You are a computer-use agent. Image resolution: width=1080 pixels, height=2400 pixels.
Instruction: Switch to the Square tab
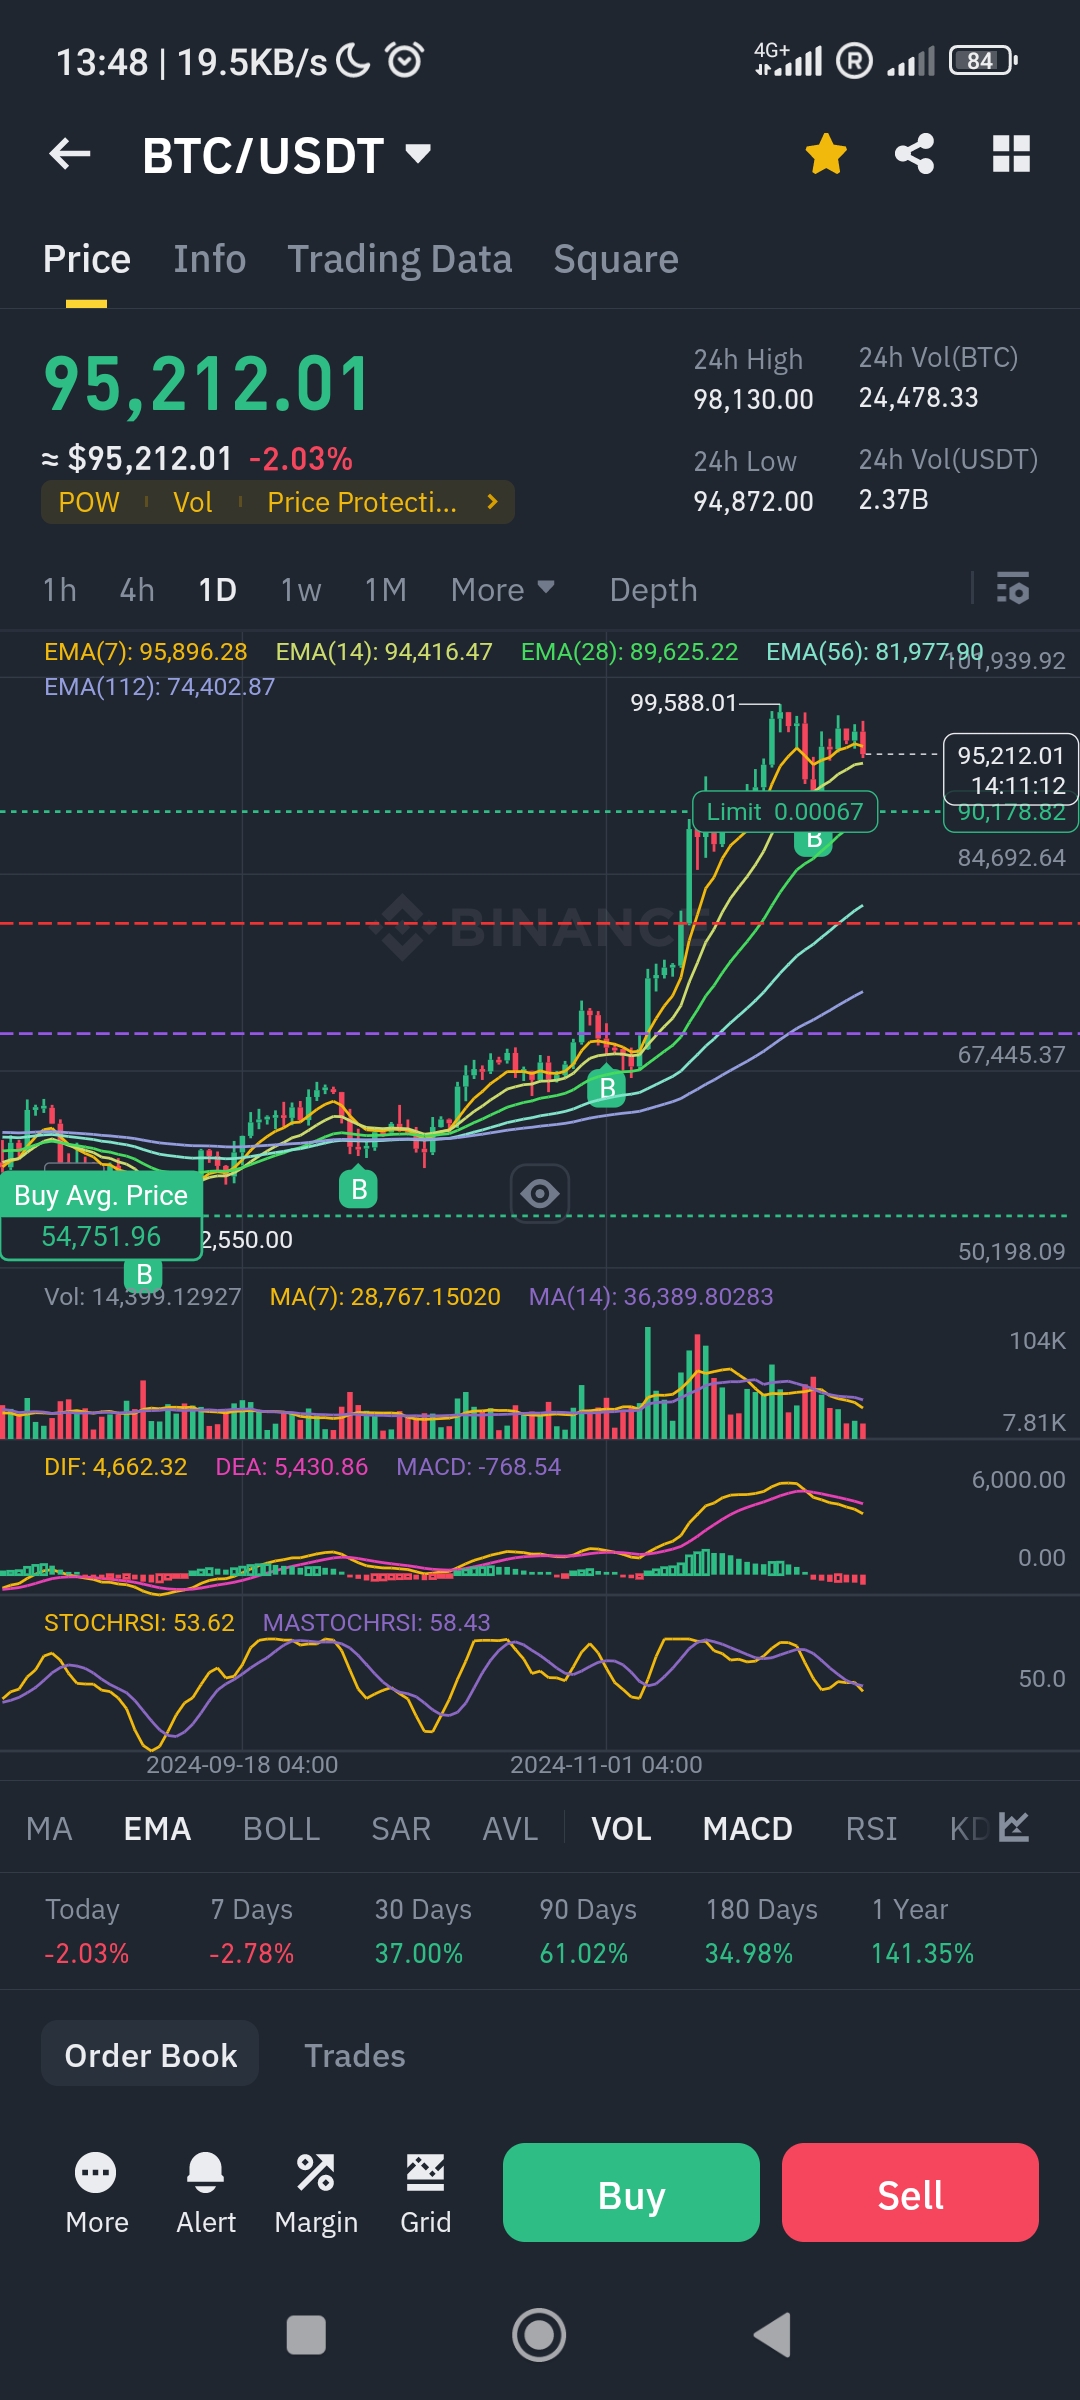tap(616, 259)
